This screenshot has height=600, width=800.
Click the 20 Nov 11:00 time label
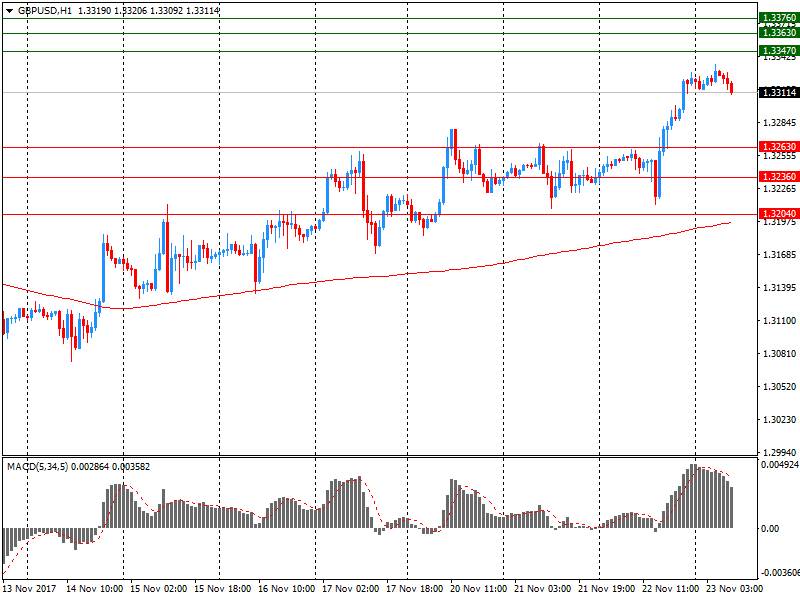pyautogui.click(x=479, y=589)
